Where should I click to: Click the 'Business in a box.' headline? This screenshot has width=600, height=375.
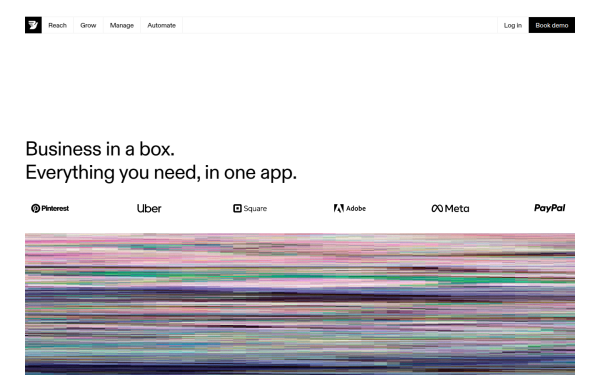click(x=100, y=149)
